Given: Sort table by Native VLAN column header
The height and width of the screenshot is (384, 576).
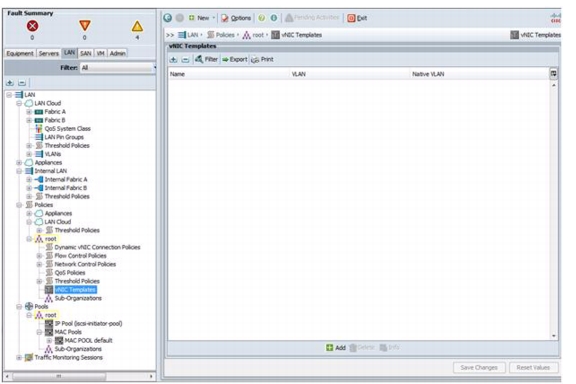Looking at the screenshot, I should point(479,74).
